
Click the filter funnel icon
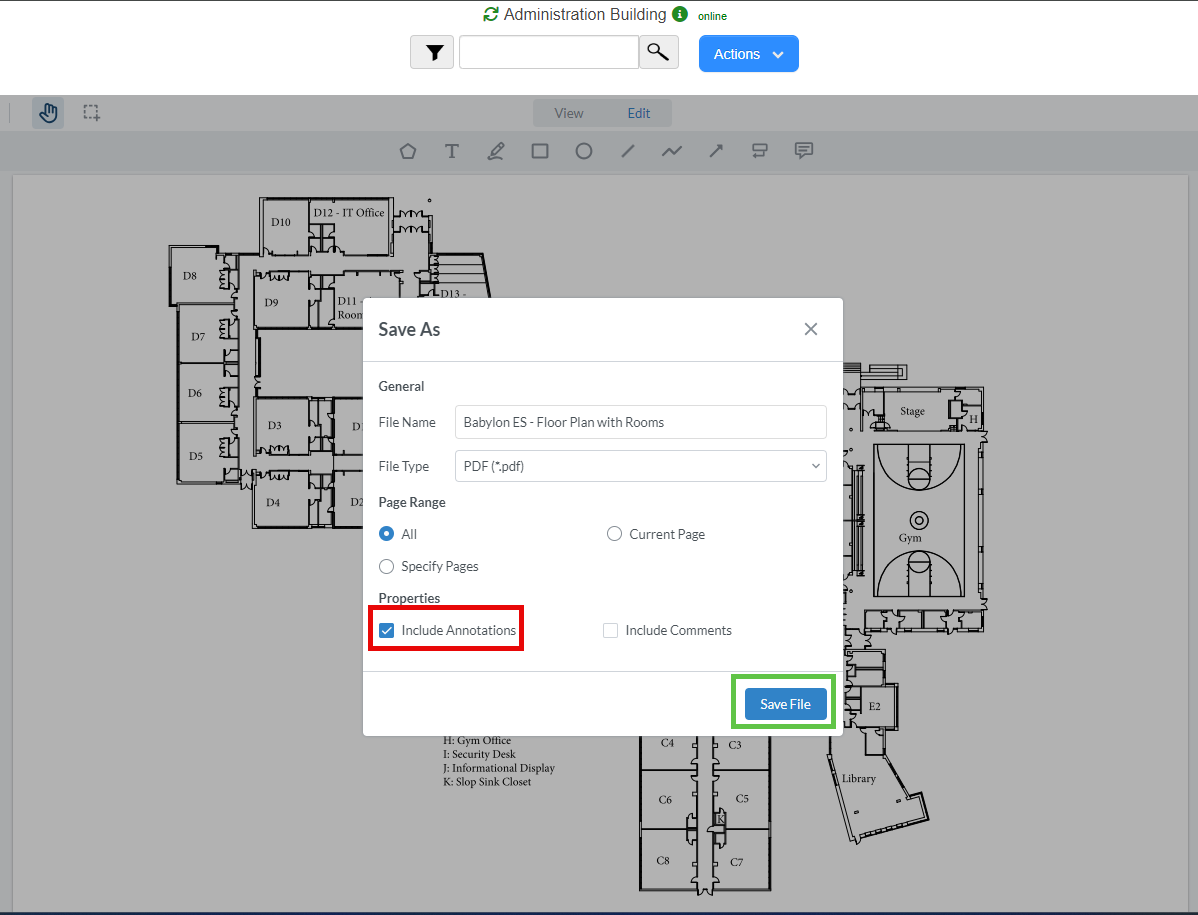coord(432,53)
